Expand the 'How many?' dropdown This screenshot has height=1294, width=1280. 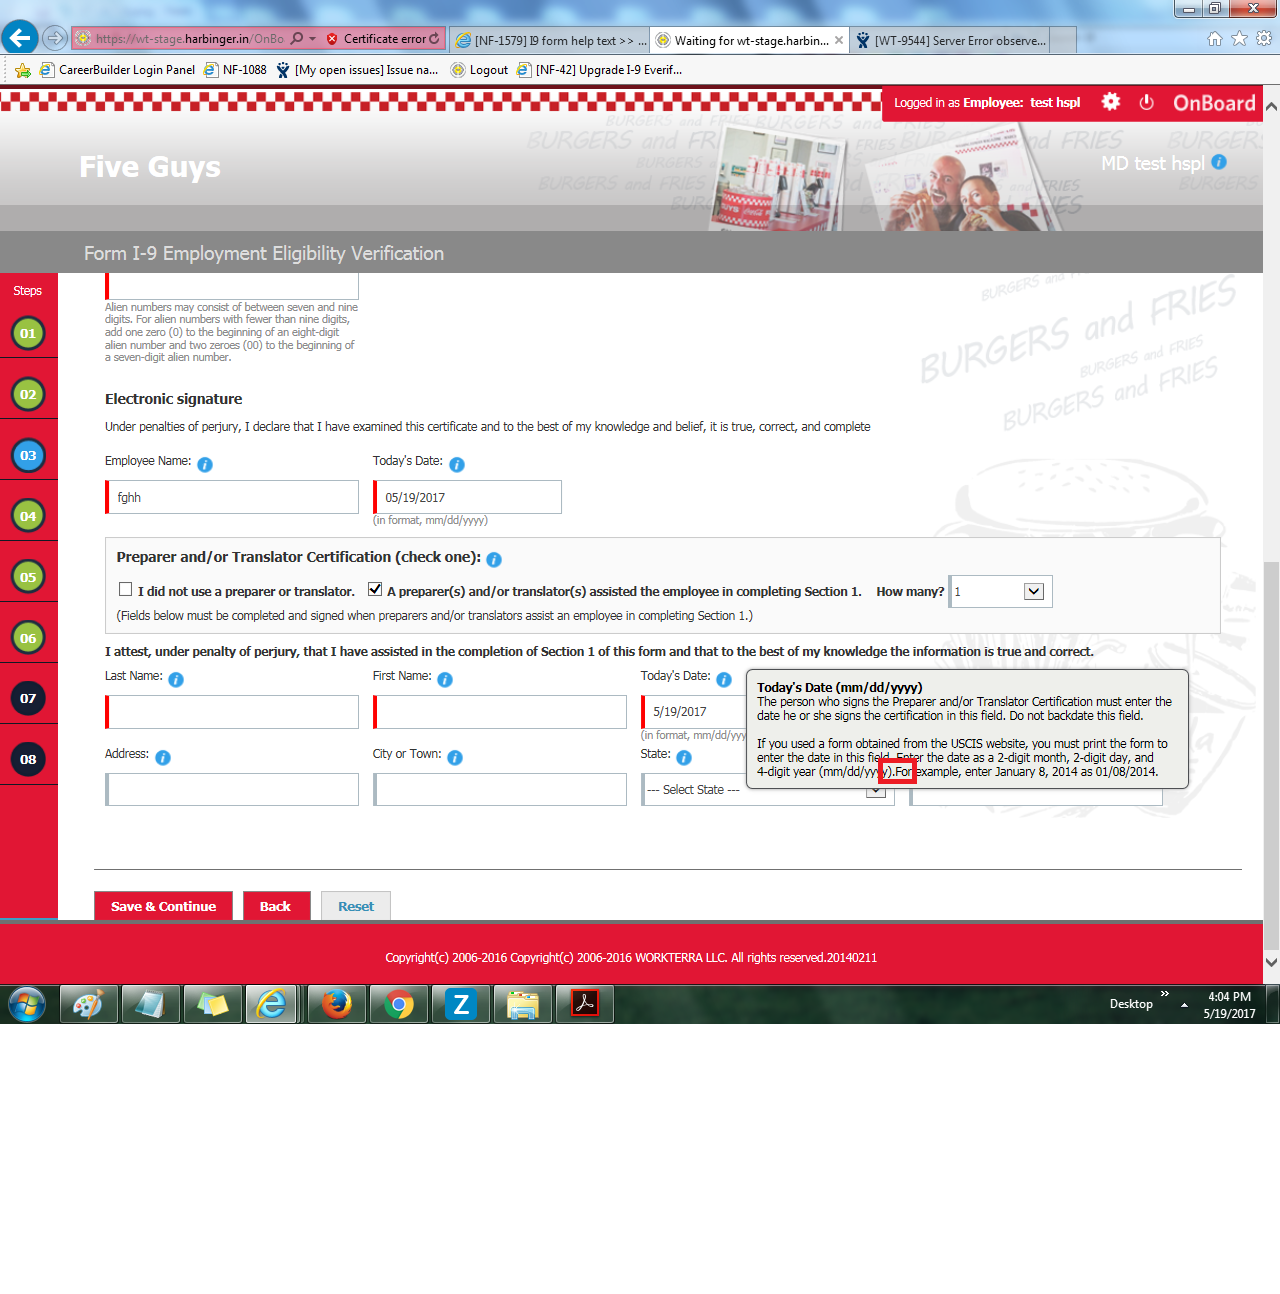tap(1034, 592)
